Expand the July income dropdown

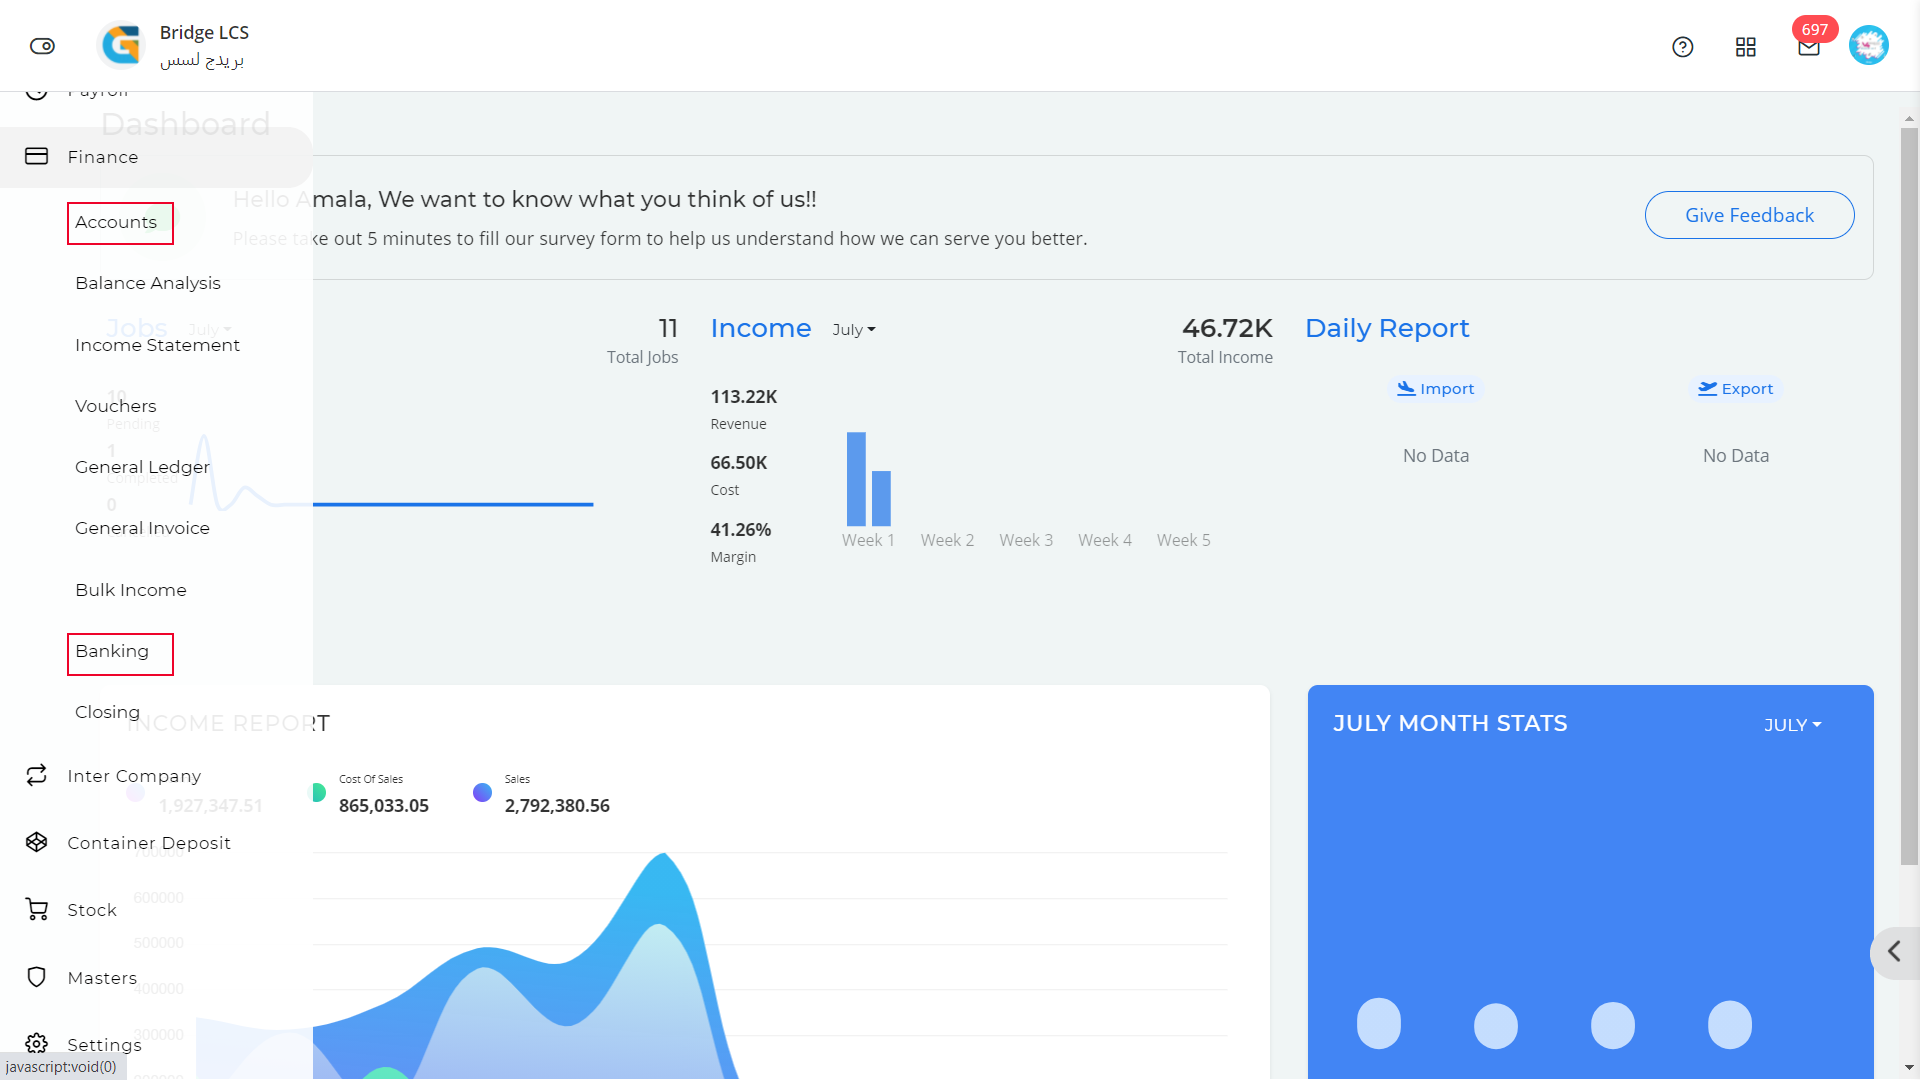tap(855, 328)
